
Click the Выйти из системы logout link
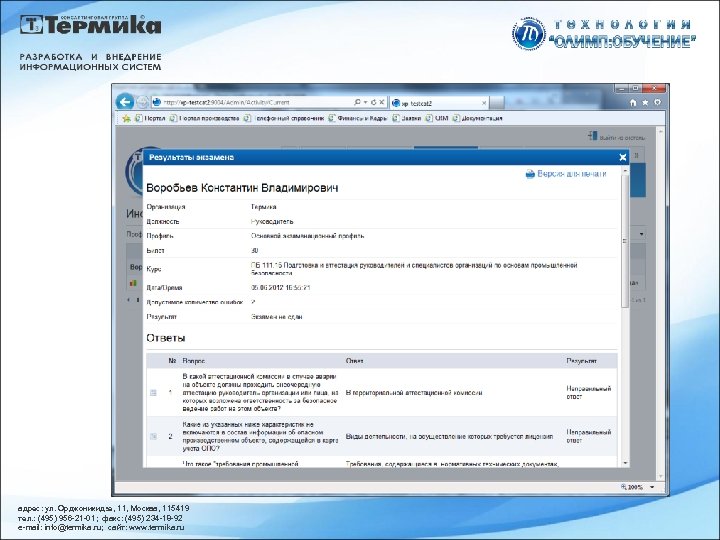(x=622, y=137)
